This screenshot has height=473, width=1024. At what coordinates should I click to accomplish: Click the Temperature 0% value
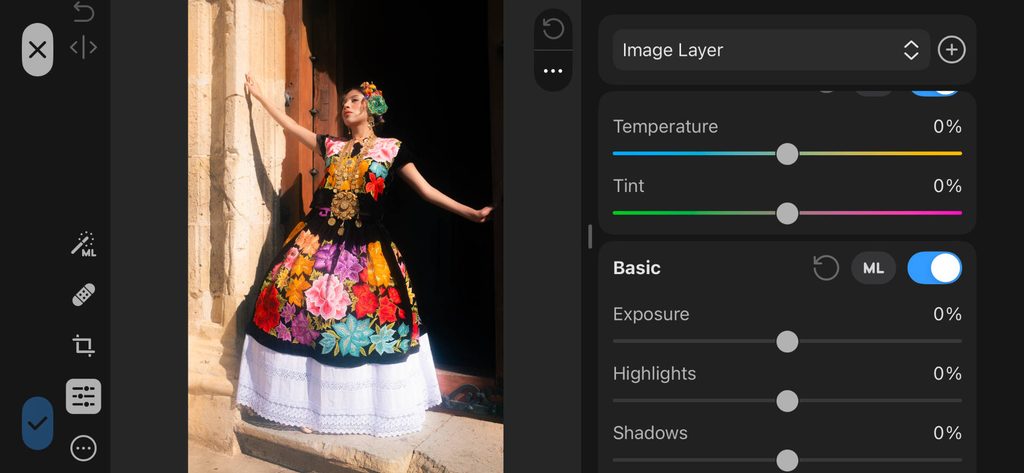coord(947,126)
